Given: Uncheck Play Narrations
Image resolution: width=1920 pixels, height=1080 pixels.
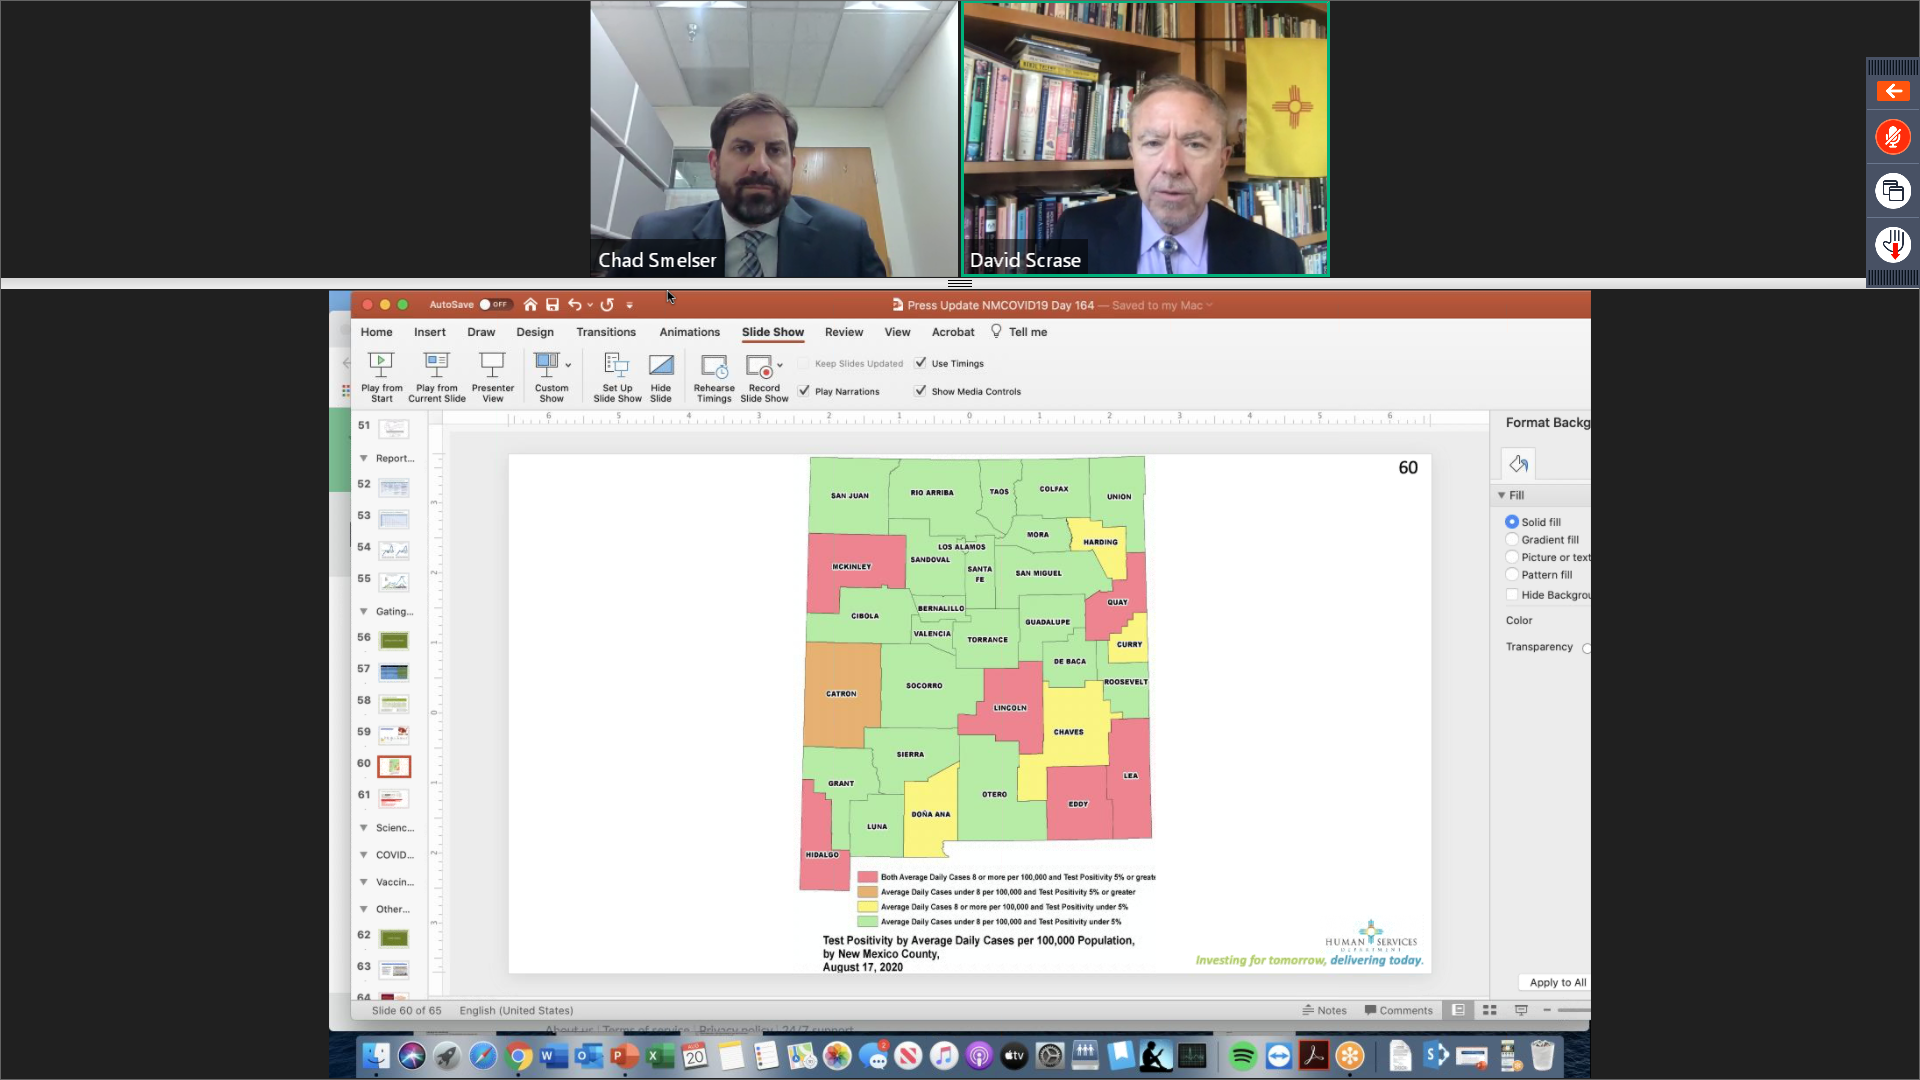Looking at the screenshot, I should coord(804,391).
